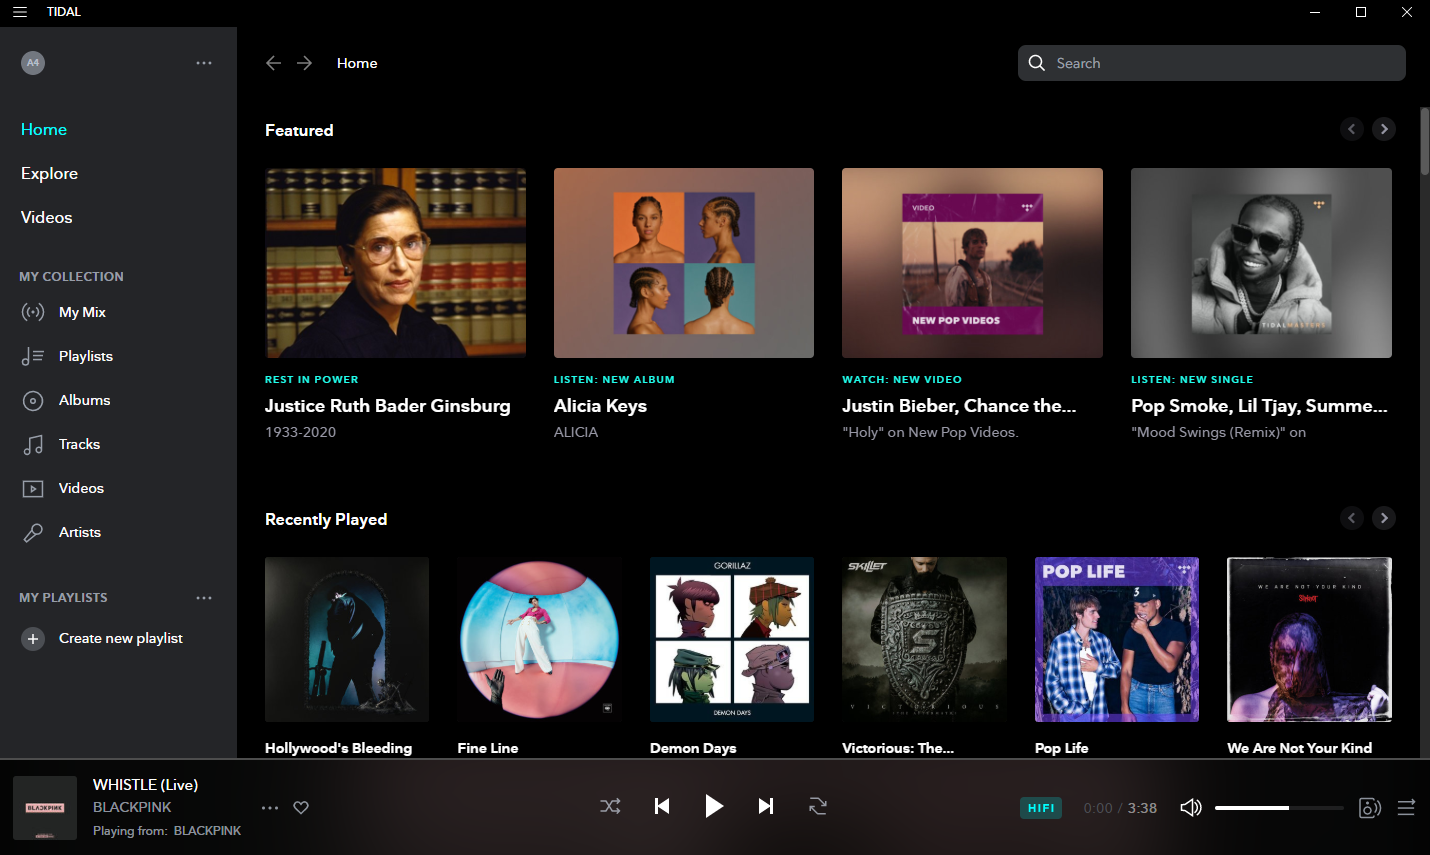Viewport: 1430px width, 855px height.
Task: Open the Demon Days title text
Action: point(693,748)
